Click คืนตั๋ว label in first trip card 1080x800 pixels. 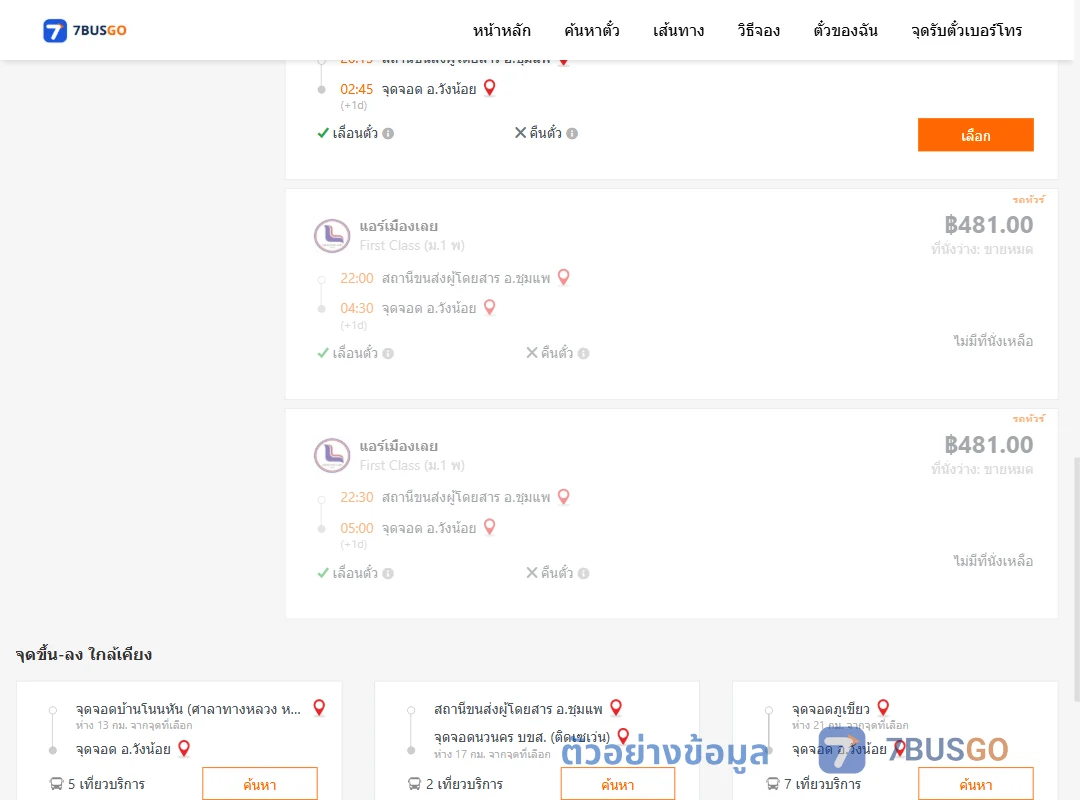(x=546, y=133)
